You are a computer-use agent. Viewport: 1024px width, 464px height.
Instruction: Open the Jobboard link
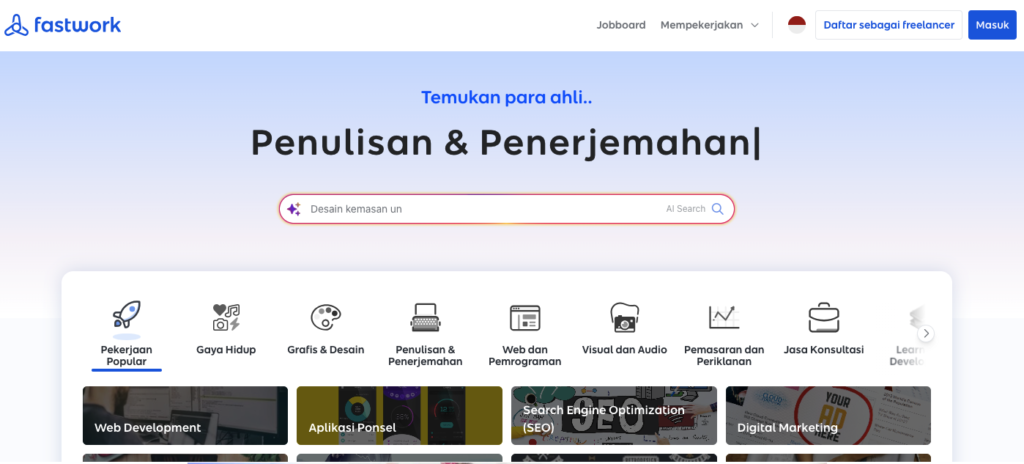pos(620,25)
